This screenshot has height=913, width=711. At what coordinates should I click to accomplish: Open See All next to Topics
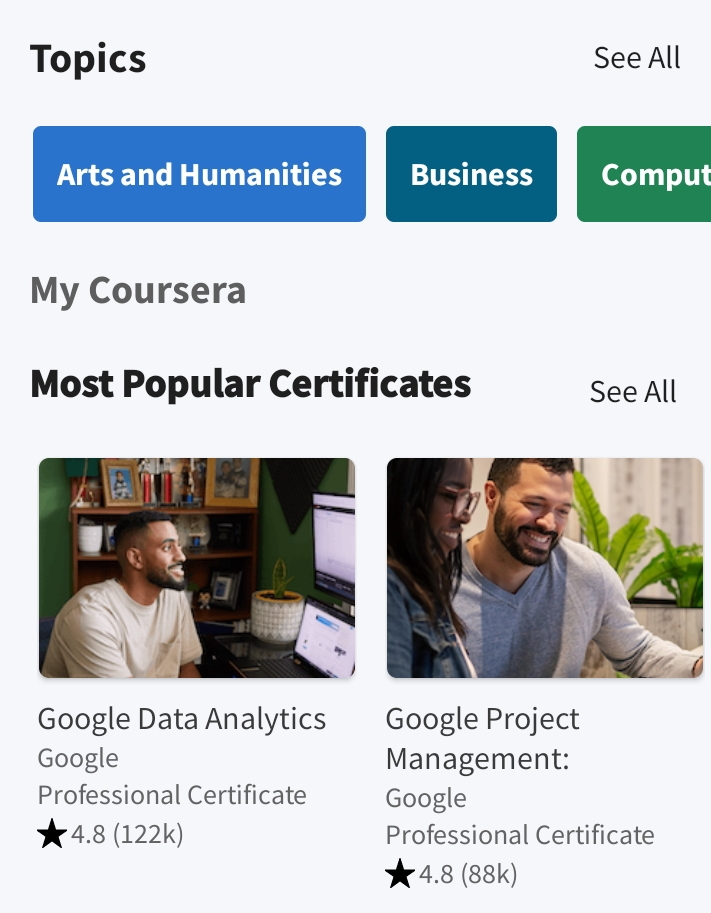click(x=636, y=58)
